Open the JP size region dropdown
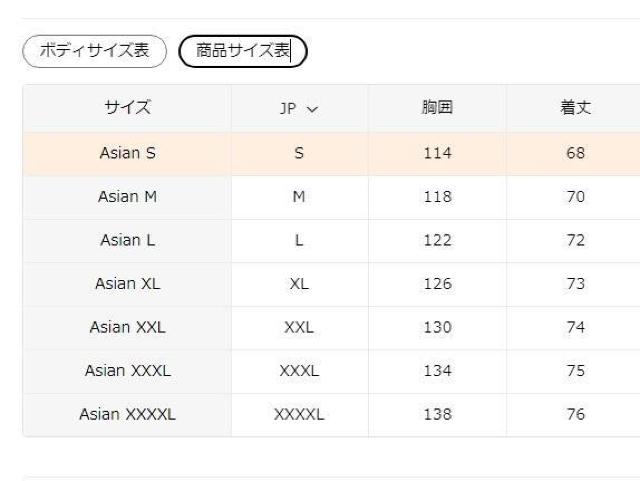This screenshot has height=481, width=640. pos(298,108)
